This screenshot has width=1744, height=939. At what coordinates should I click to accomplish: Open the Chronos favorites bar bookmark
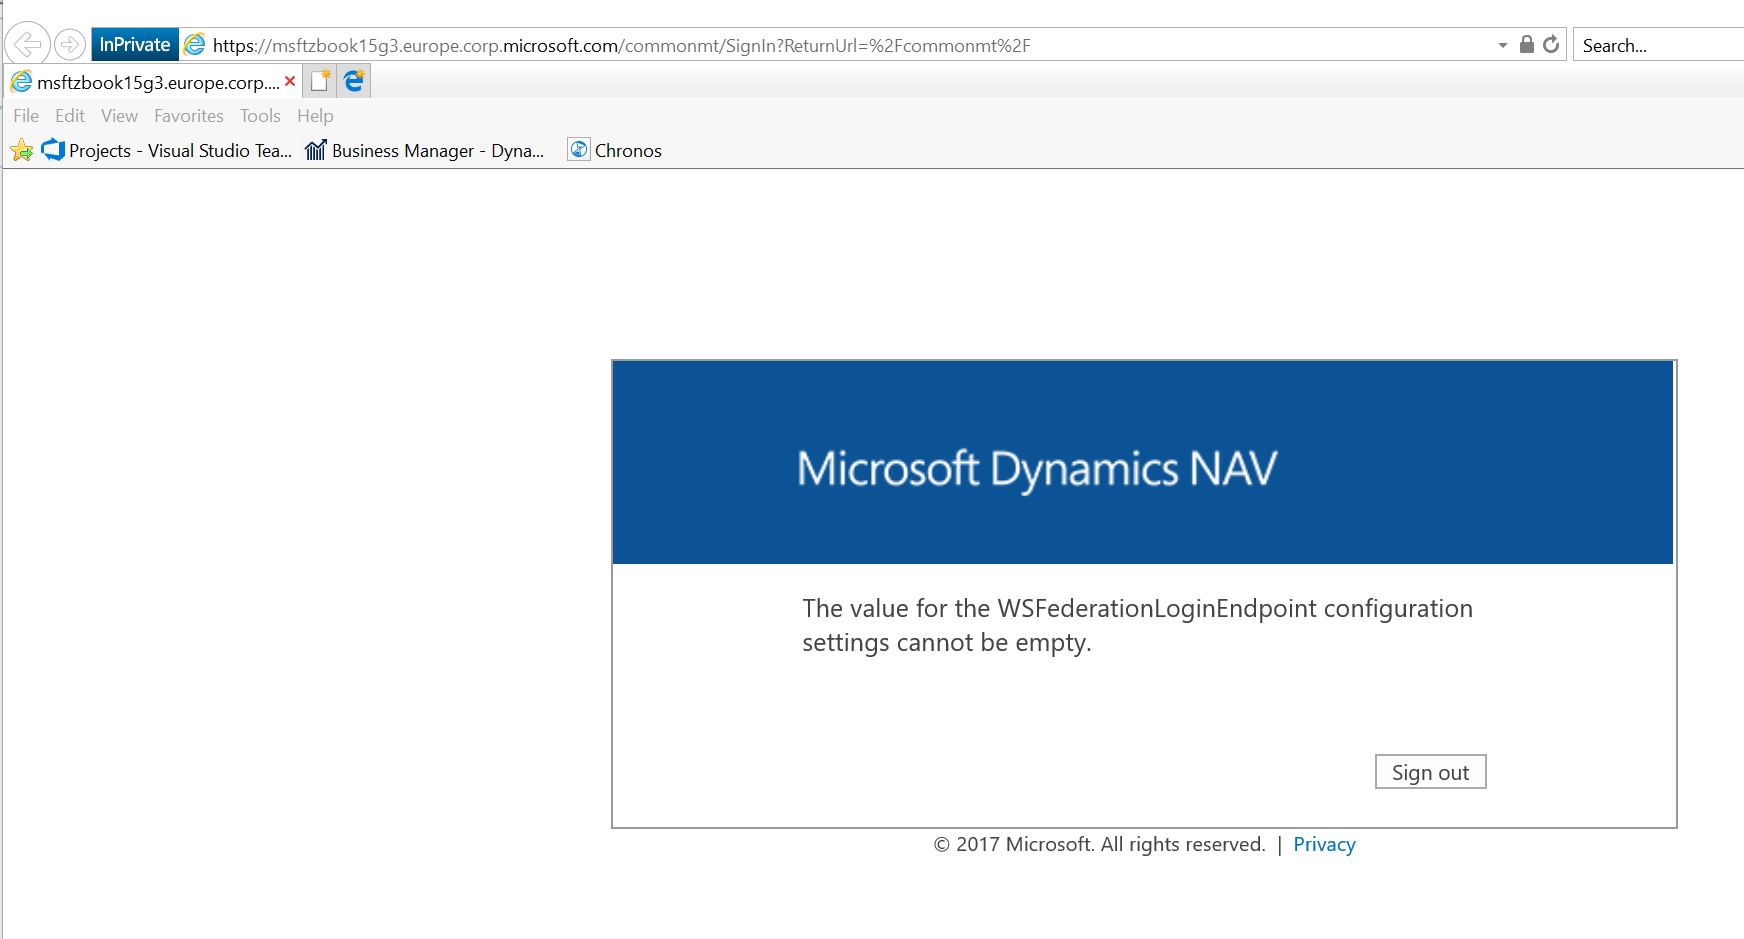(x=615, y=151)
